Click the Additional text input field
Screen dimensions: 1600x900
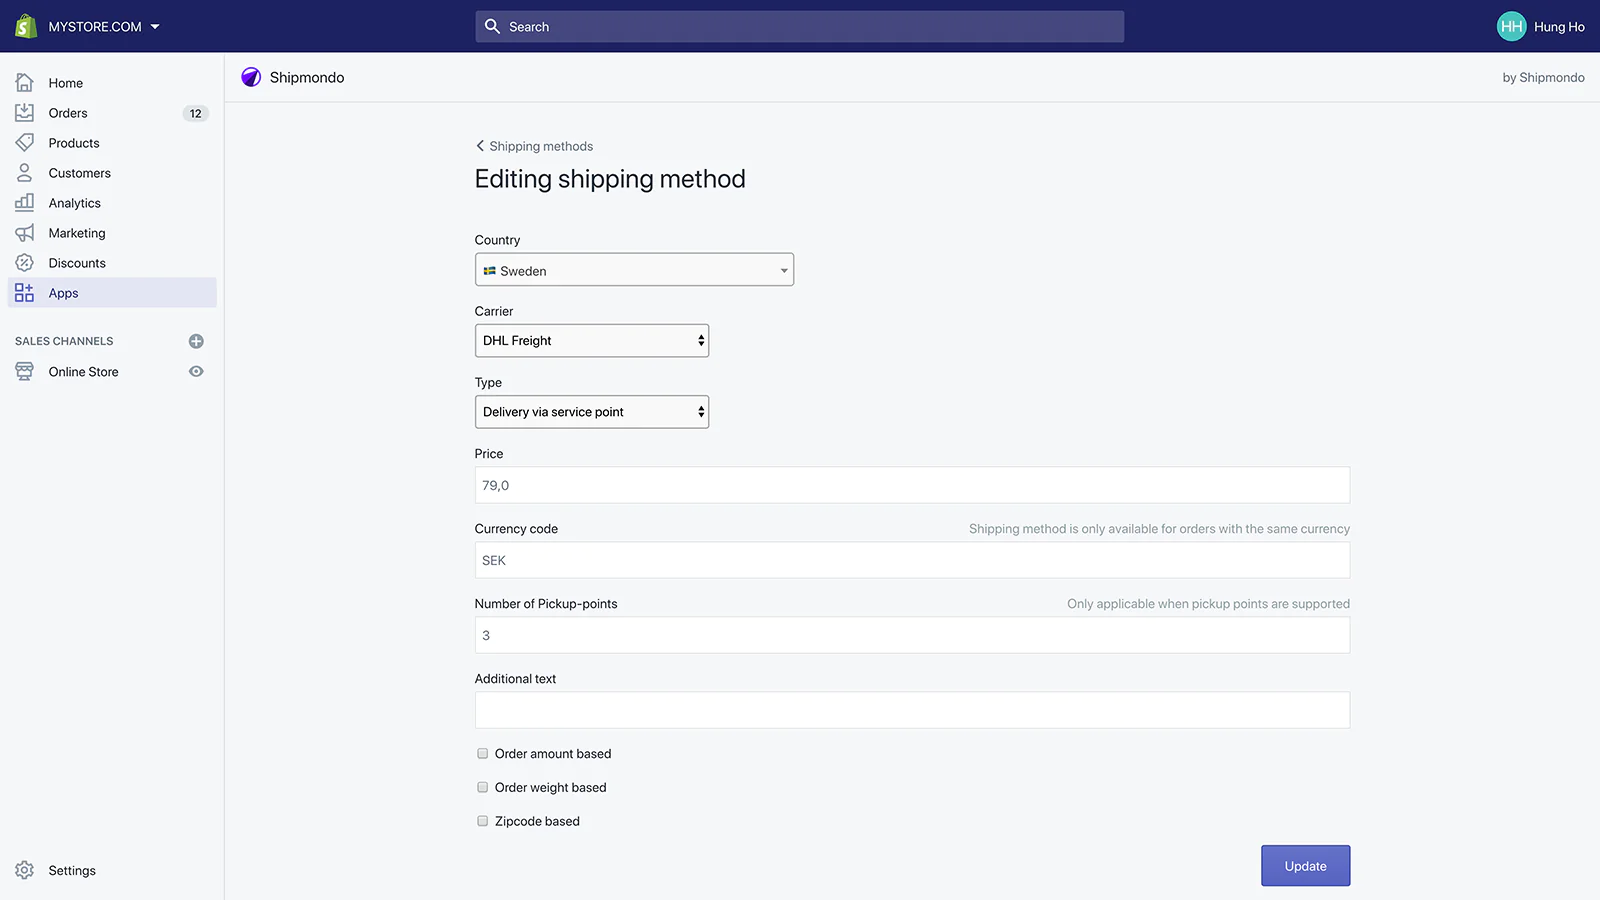pyautogui.click(x=912, y=710)
